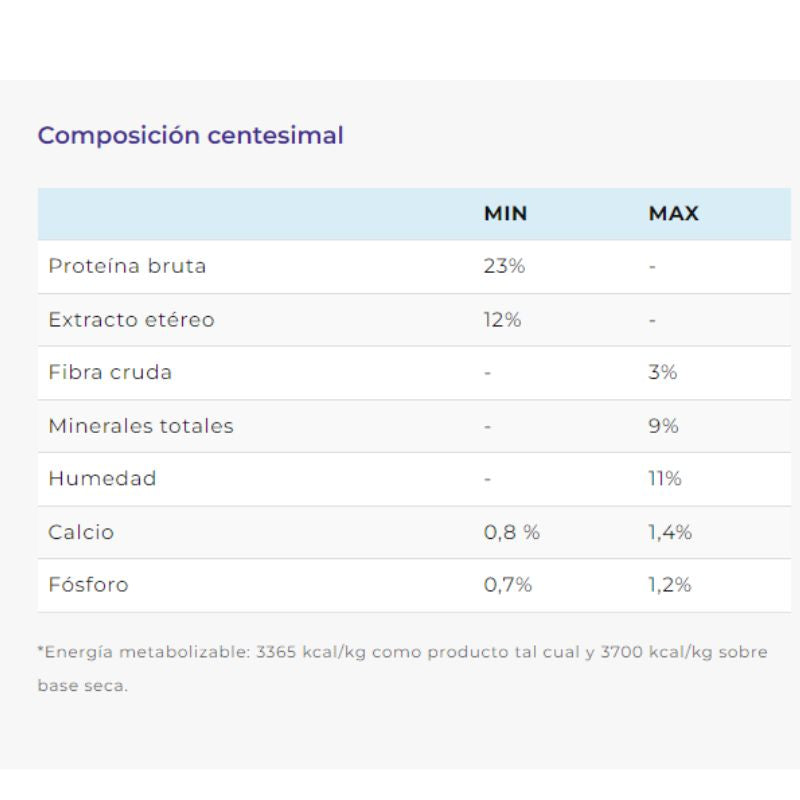Select the Humedad row label
This screenshot has height=800, width=800.
click(102, 479)
